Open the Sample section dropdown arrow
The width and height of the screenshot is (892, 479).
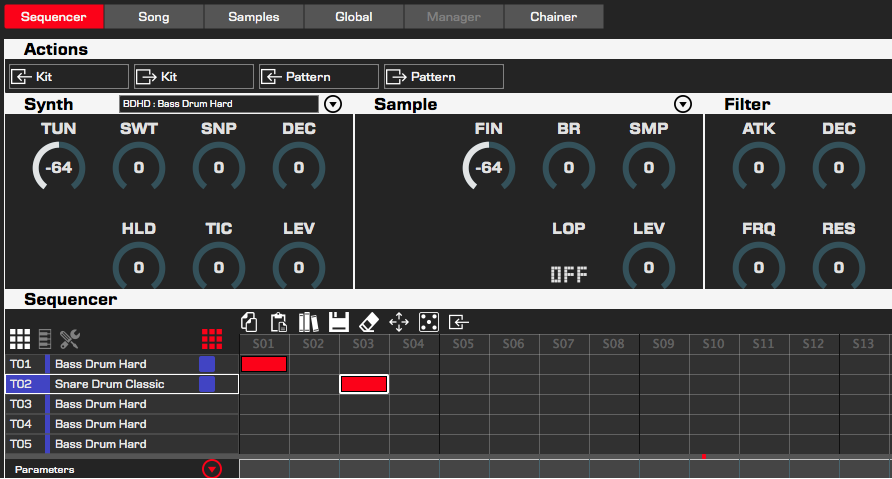683,104
